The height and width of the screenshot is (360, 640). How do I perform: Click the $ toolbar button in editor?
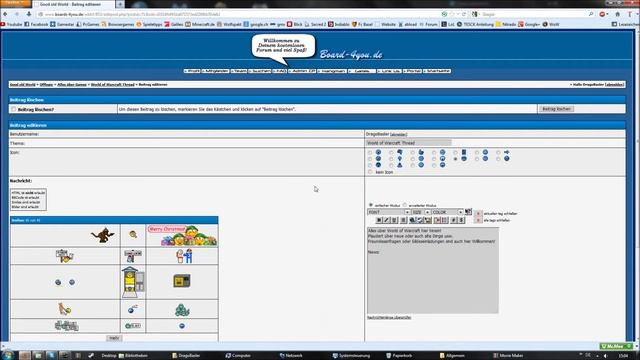tap(461, 220)
